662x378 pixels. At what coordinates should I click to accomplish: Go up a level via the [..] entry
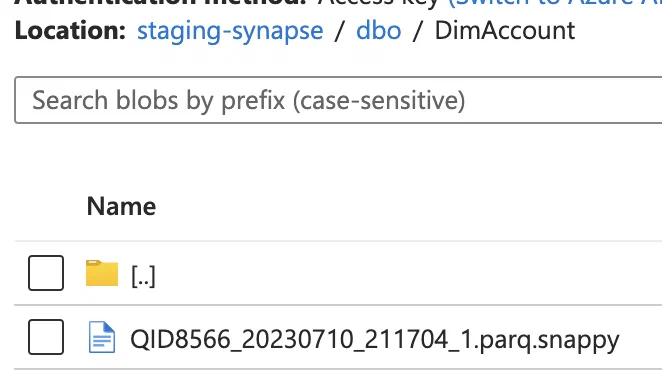pyautogui.click(x=144, y=276)
